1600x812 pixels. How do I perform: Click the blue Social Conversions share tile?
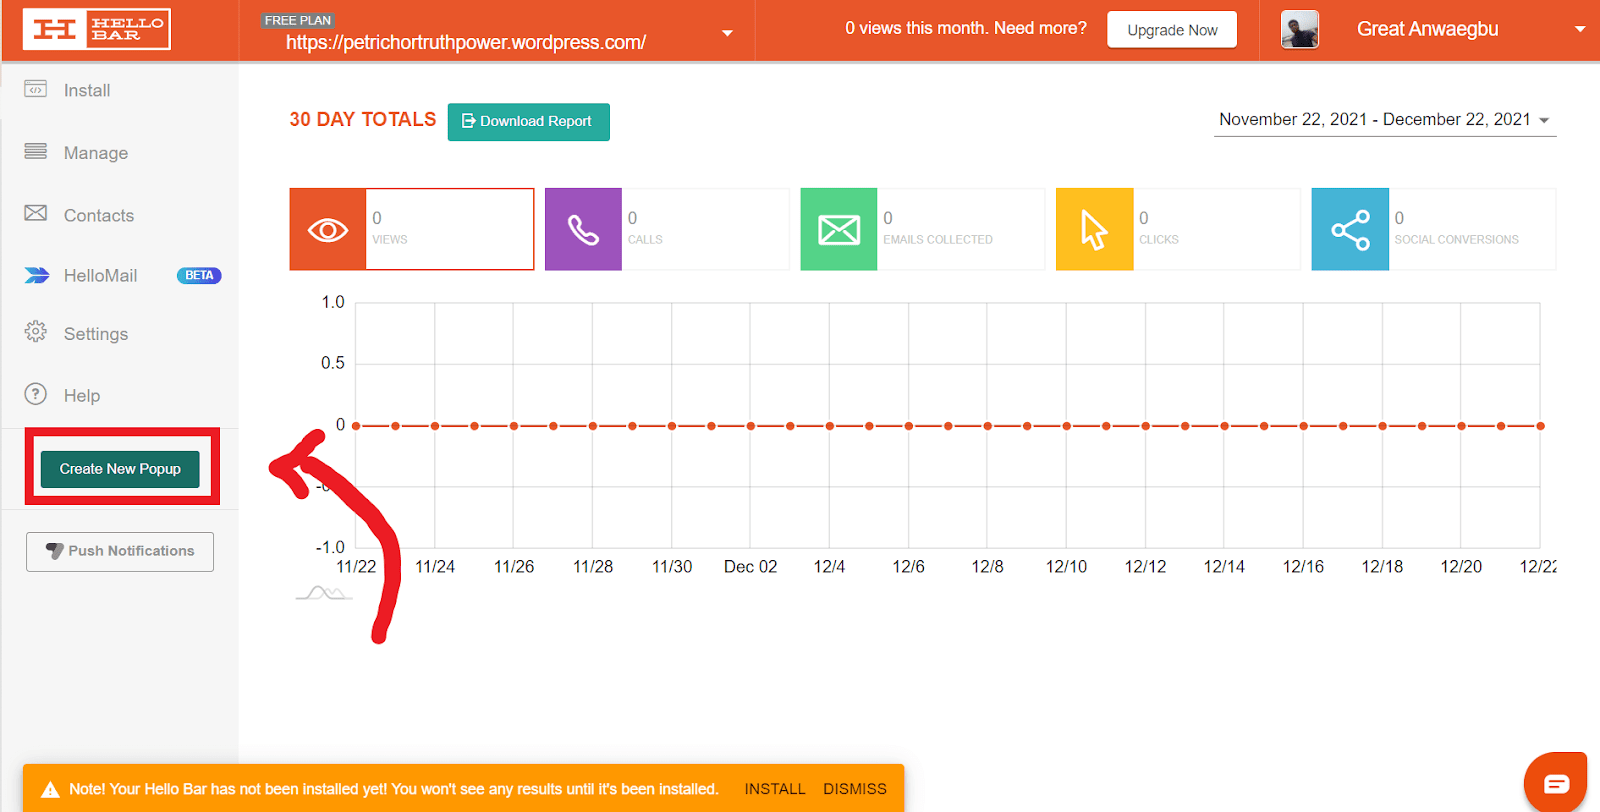1350,229
